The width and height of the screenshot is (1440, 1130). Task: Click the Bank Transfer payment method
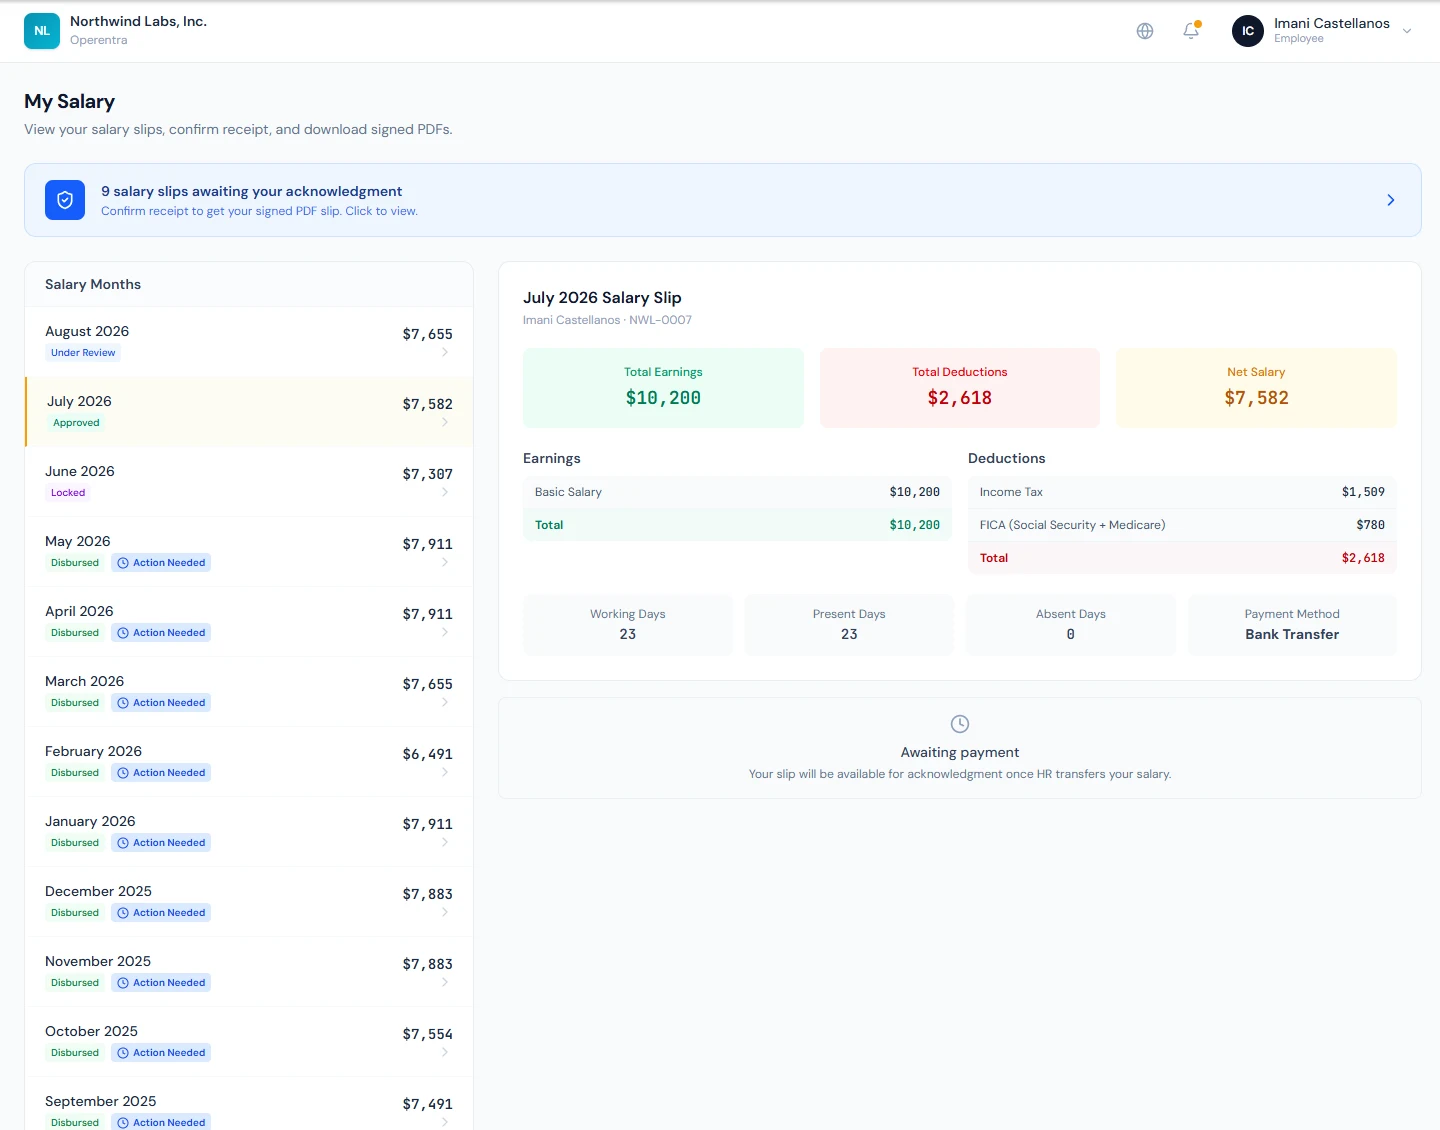point(1292,634)
